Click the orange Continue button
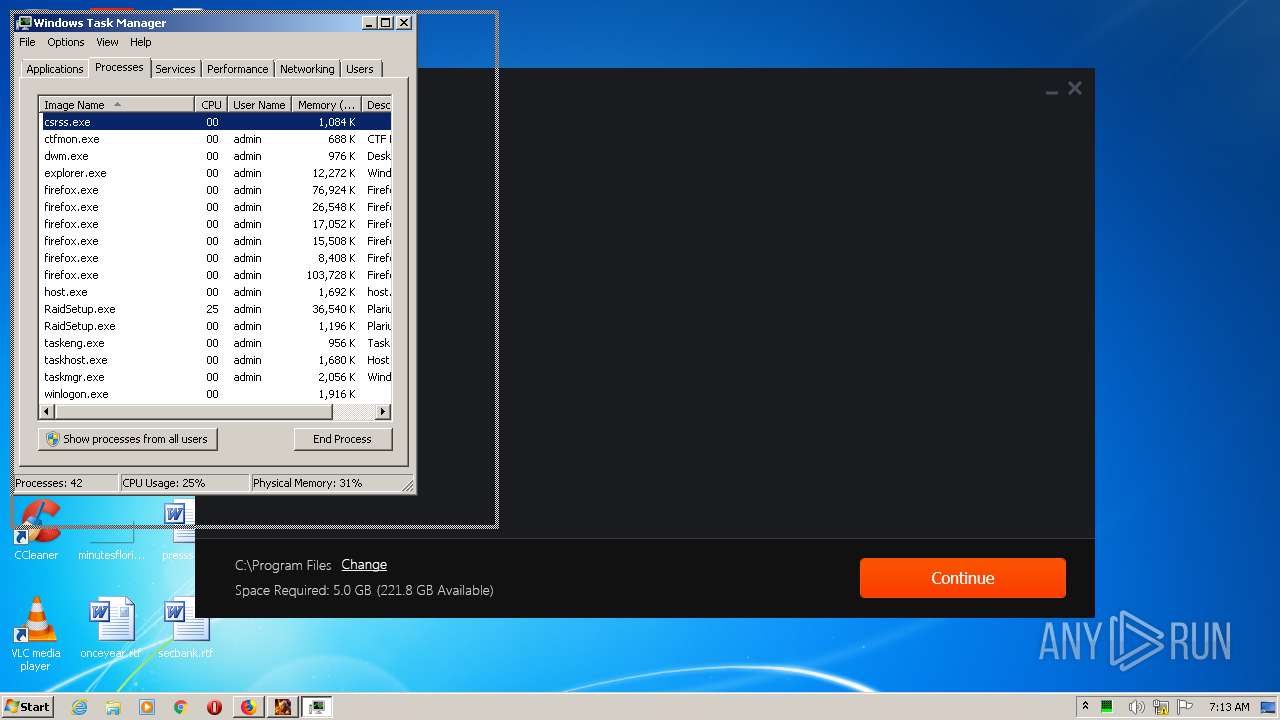 pos(962,578)
